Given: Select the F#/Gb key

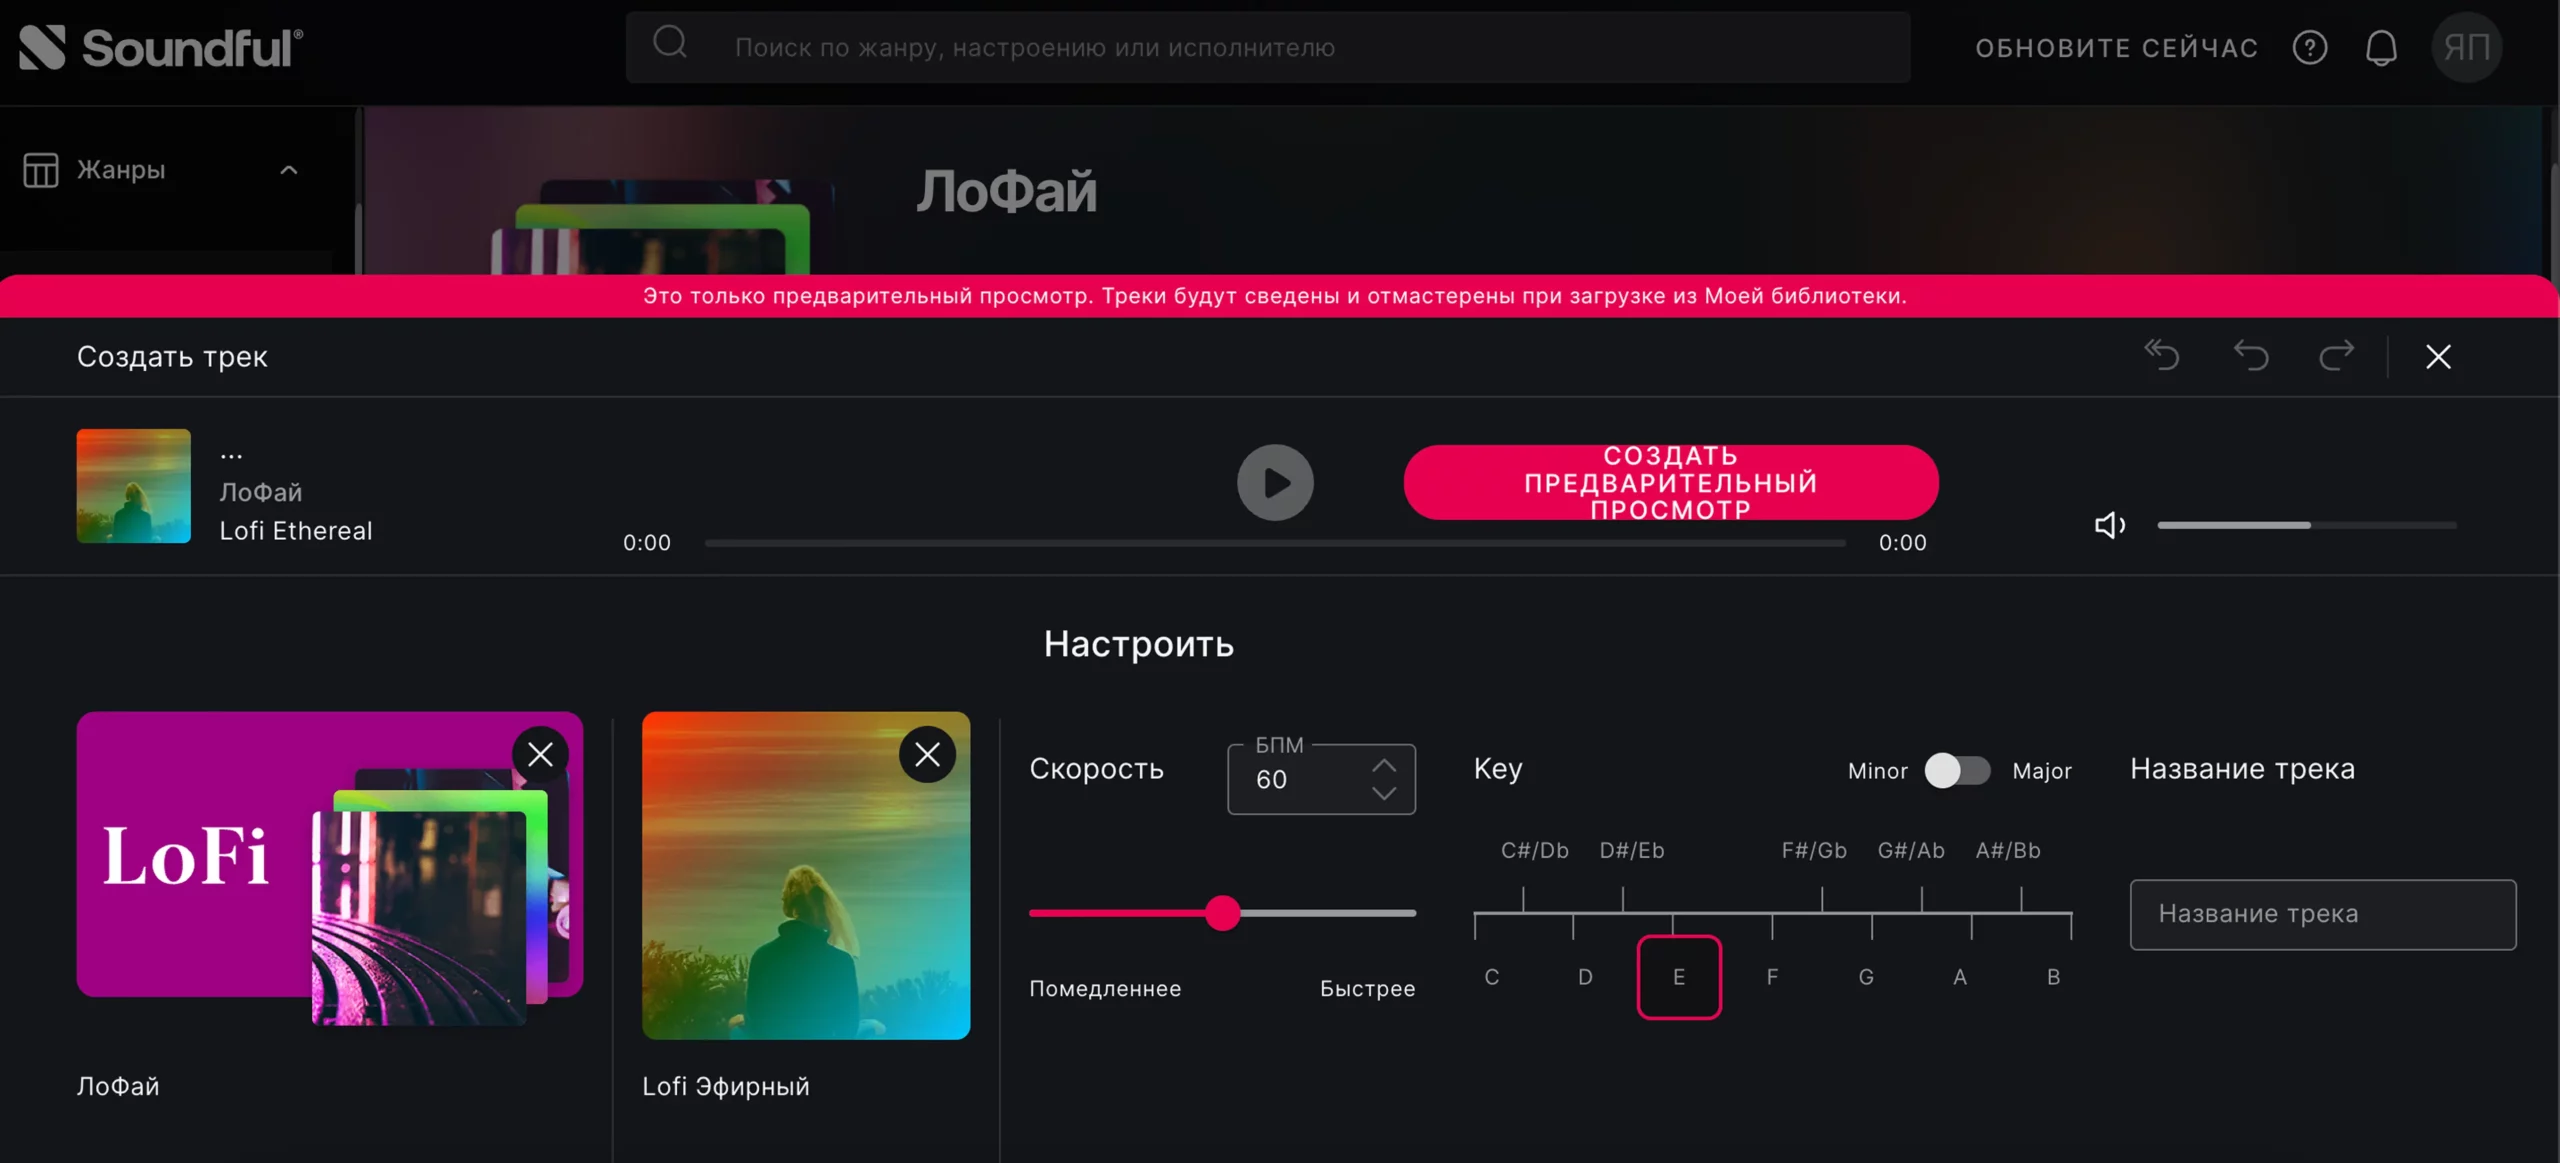Looking at the screenshot, I should pos(1814,851).
